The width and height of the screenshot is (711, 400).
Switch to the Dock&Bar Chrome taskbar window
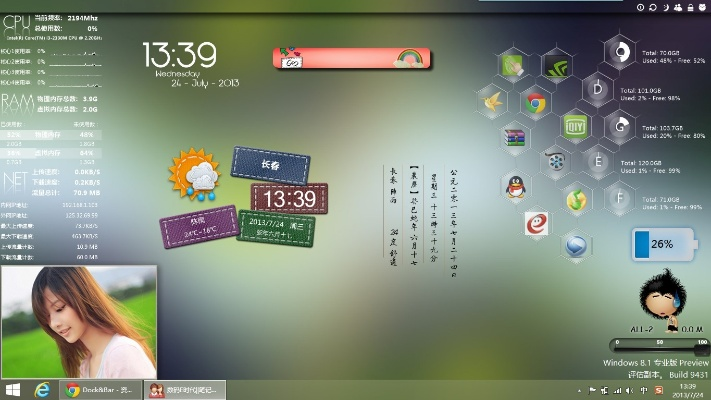tap(102, 389)
